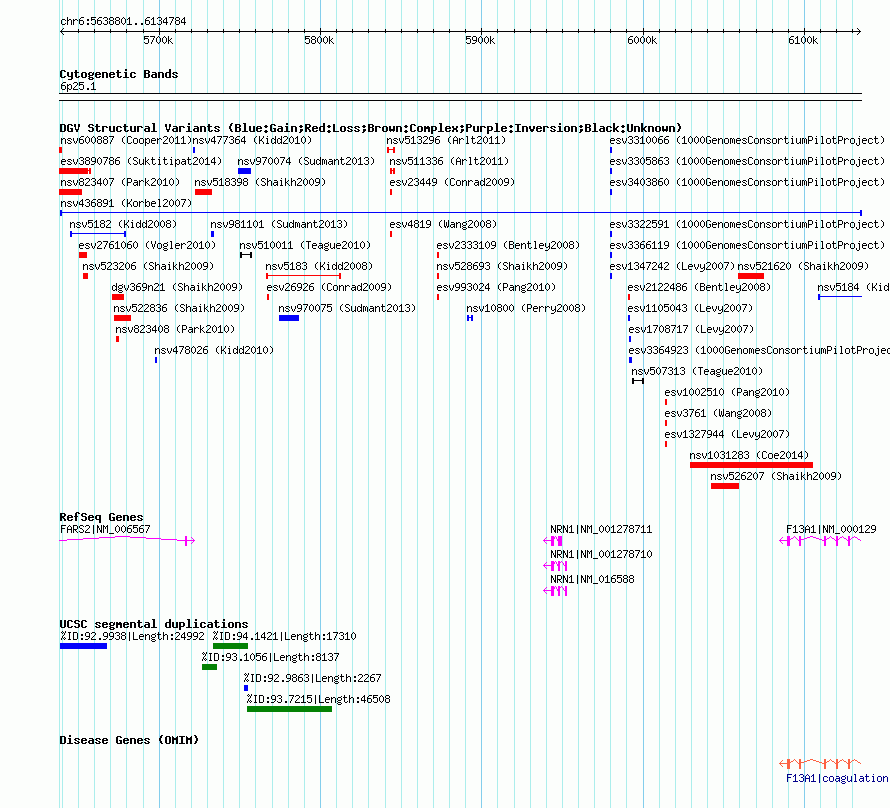Select the nsv522836 (Shaikh2009) red bar
This screenshot has width=890, height=808.
[122, 318]
